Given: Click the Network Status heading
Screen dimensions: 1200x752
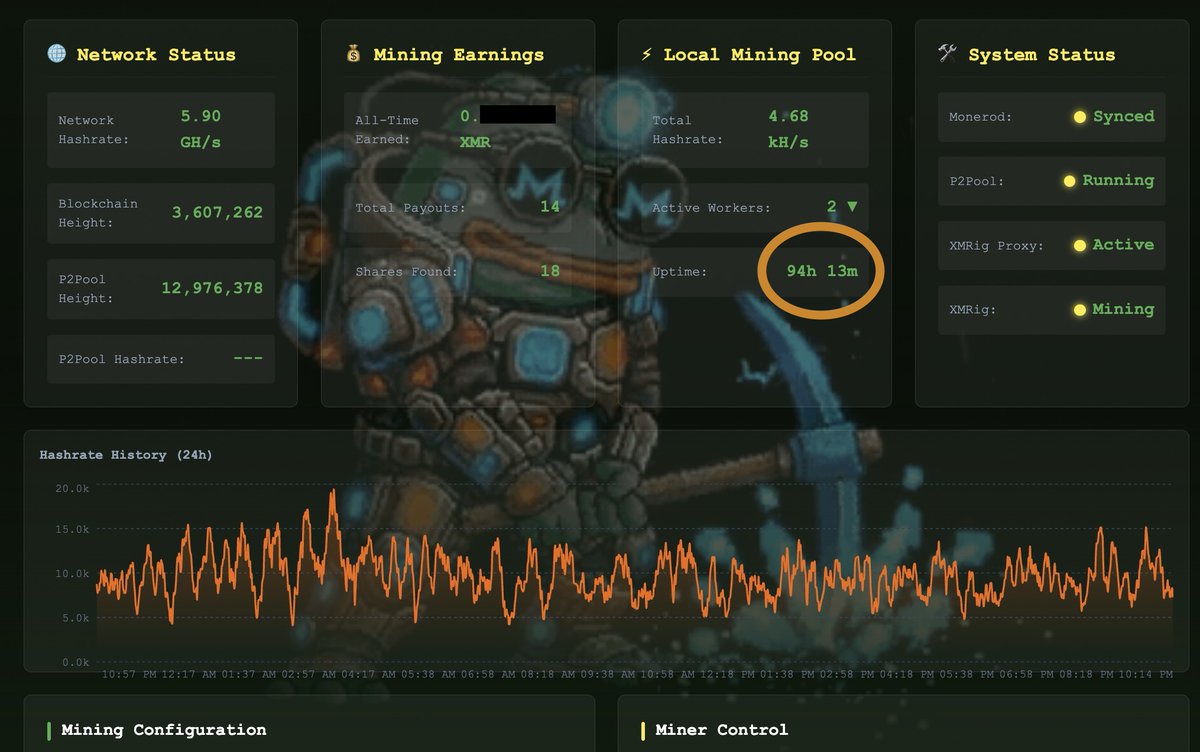Looking at the screenshot, I should point(156,54).
